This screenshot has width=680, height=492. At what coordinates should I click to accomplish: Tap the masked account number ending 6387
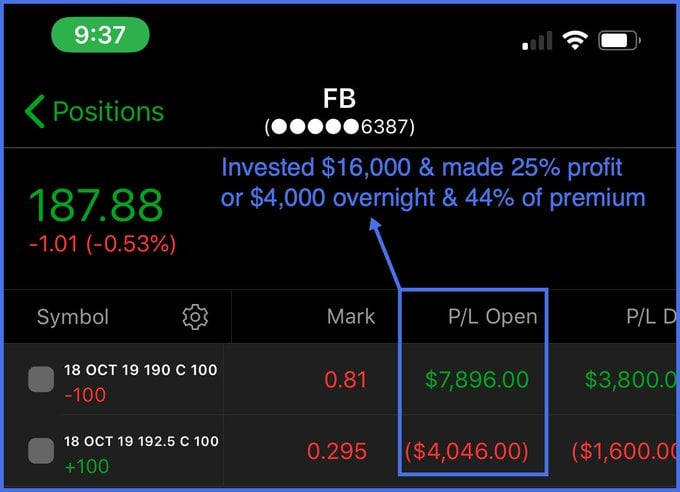[x=340, y=127]
